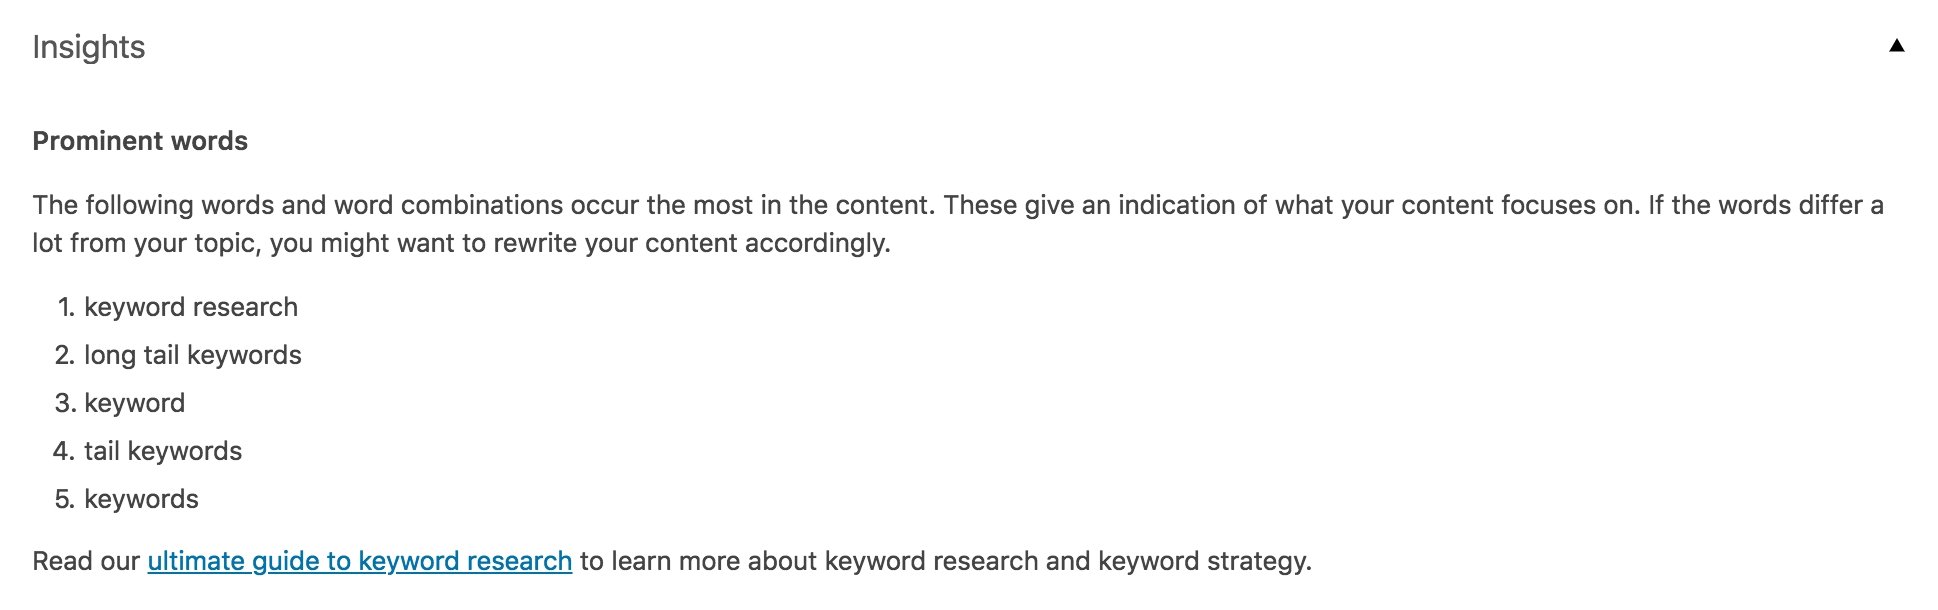
Task: Click the 'tail keywords' list entry
Action: pyautogui.click(x=163, y=451)
